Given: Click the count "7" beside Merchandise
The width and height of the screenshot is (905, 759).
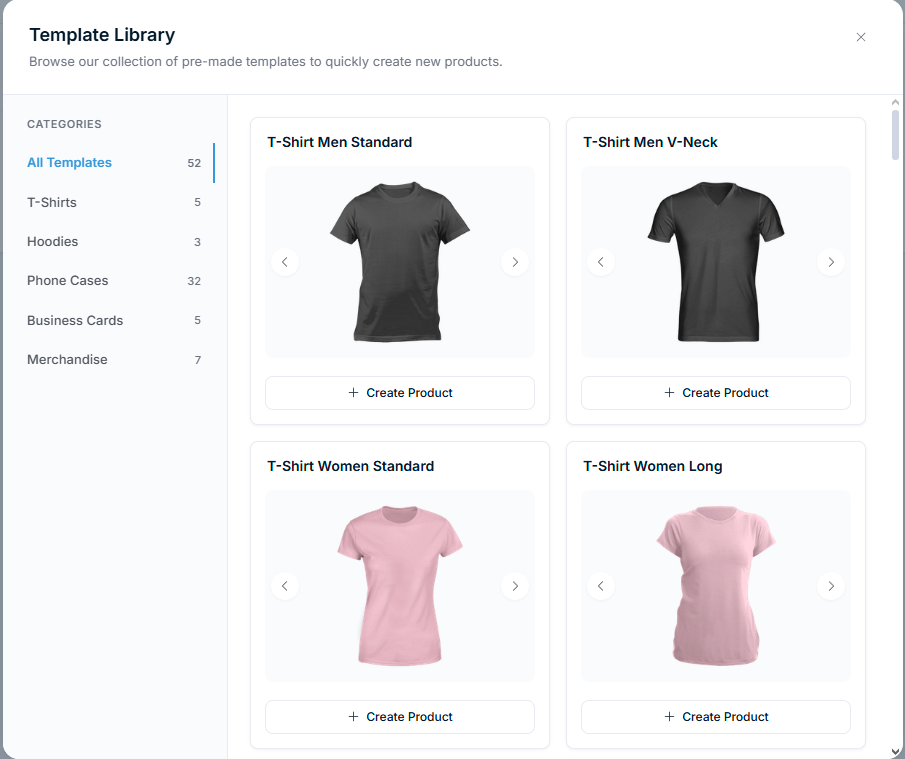Looking at the screenshot, I should click(x=197, y=360).
